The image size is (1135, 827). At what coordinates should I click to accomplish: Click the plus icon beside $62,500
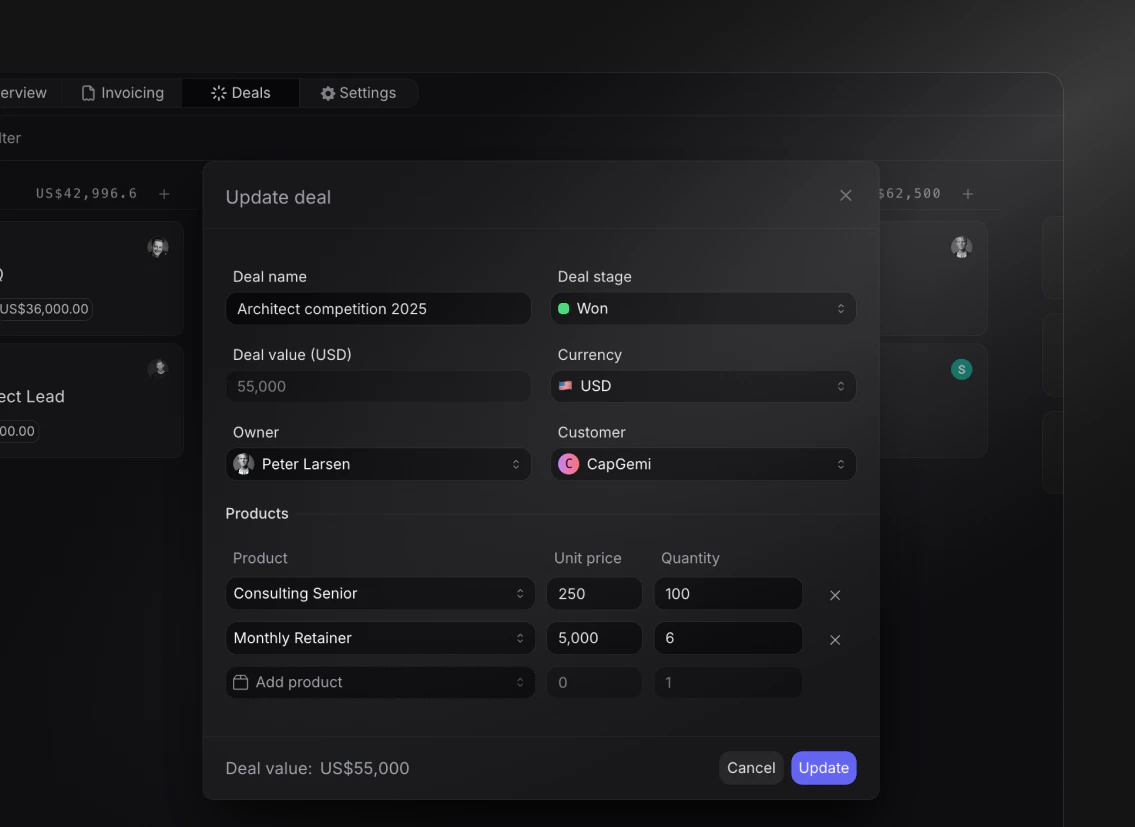click(x=967, y=194)
